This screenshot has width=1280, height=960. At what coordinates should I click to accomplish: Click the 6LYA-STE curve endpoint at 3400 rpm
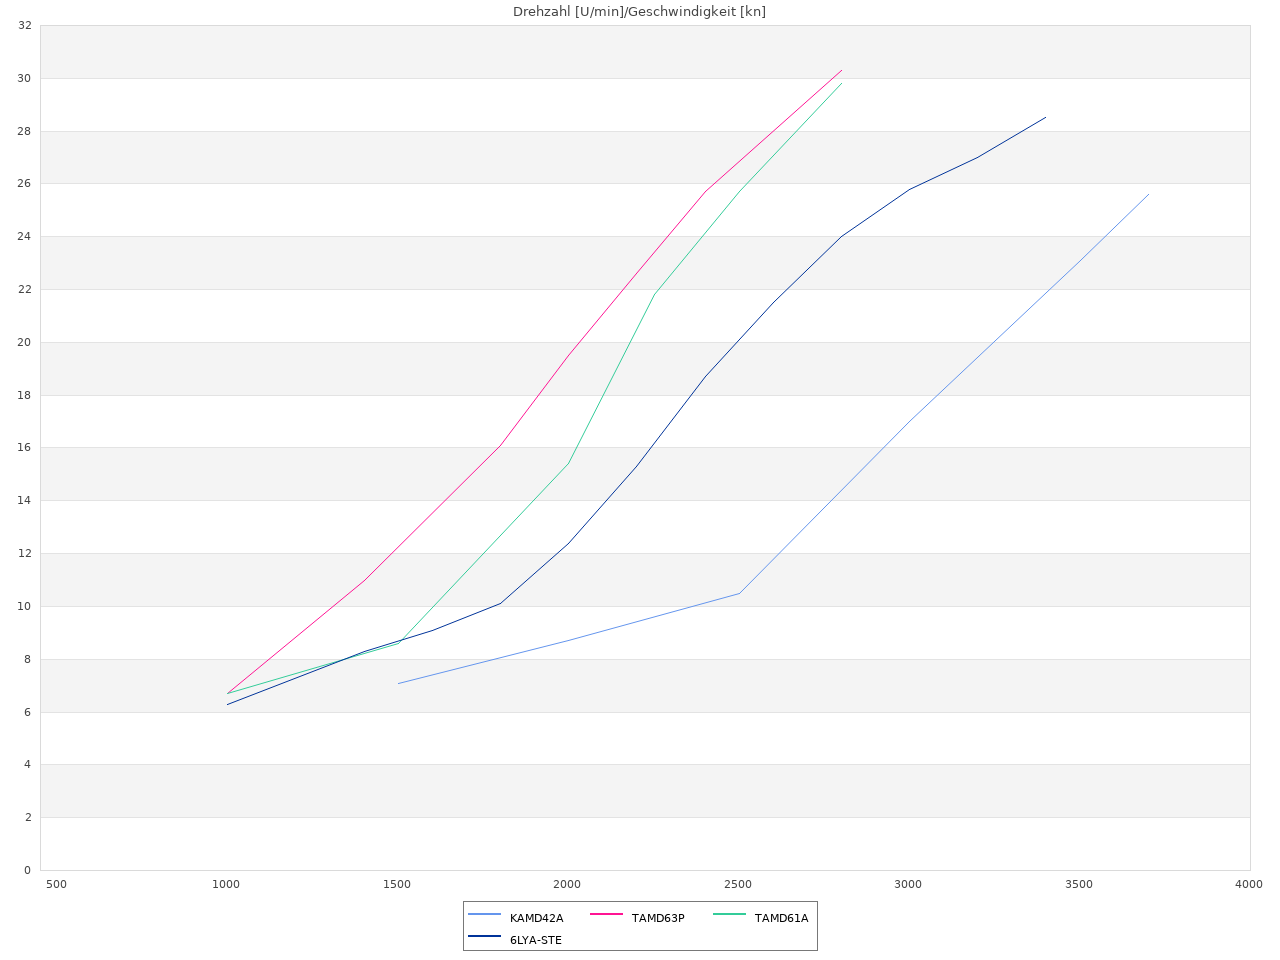click(x=1045, y=117)
